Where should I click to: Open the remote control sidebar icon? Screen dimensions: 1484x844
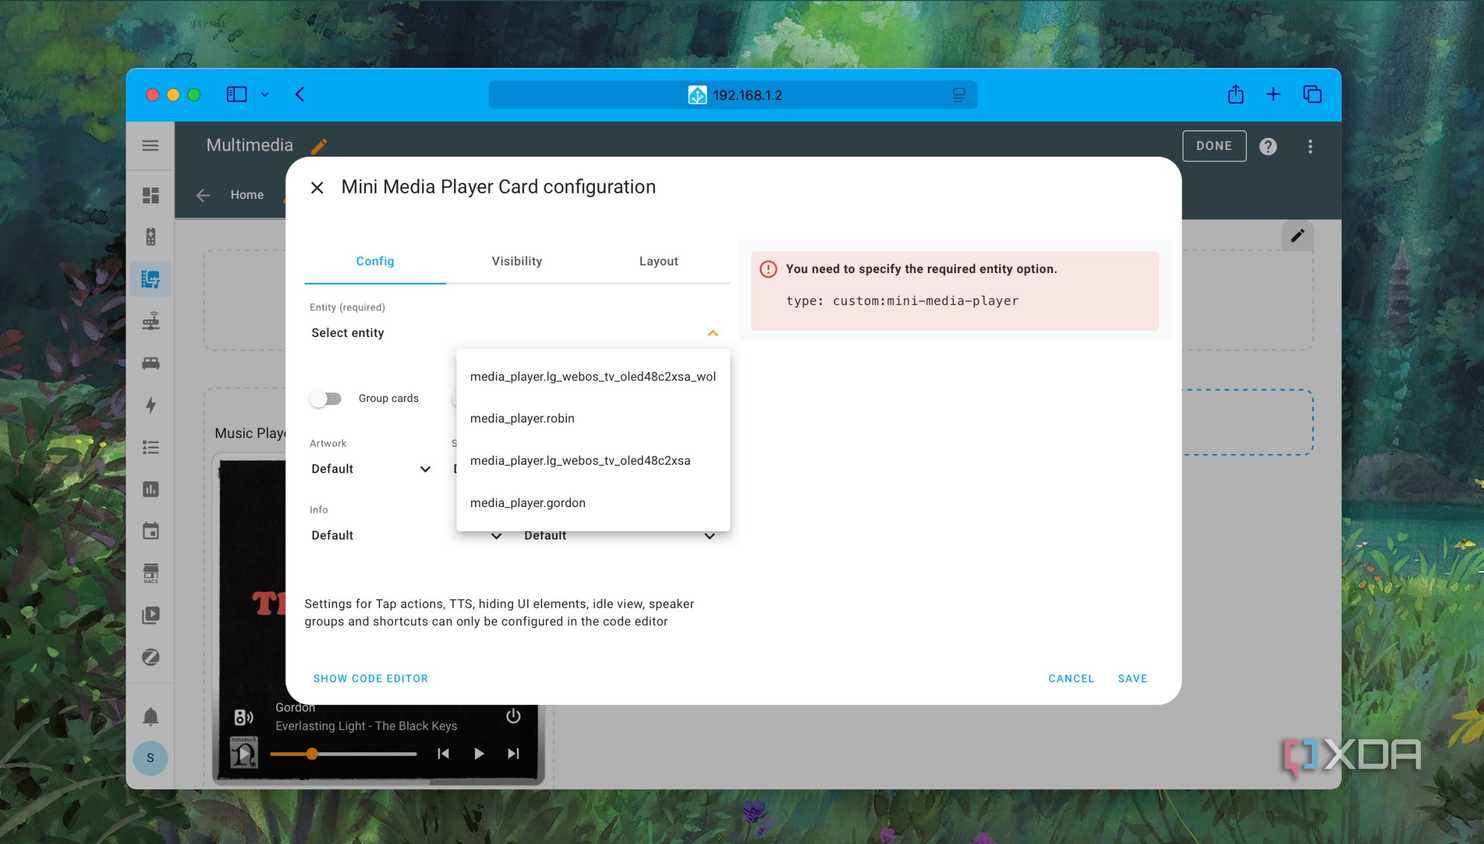151,237
